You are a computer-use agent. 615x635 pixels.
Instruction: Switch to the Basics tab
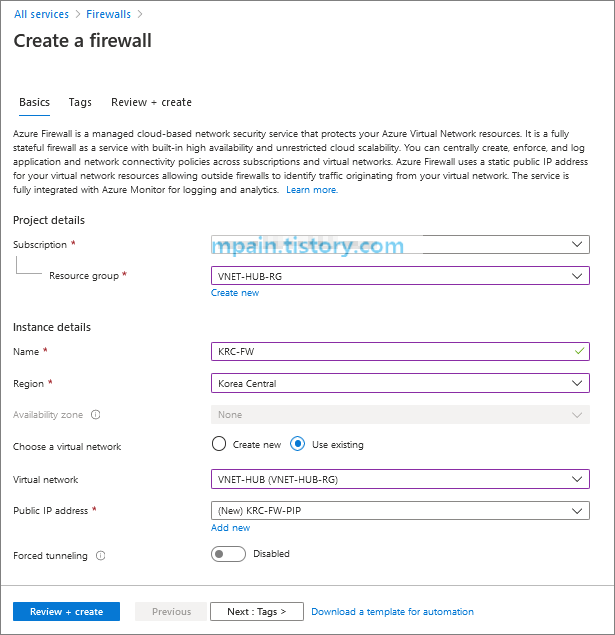point(34,102)
